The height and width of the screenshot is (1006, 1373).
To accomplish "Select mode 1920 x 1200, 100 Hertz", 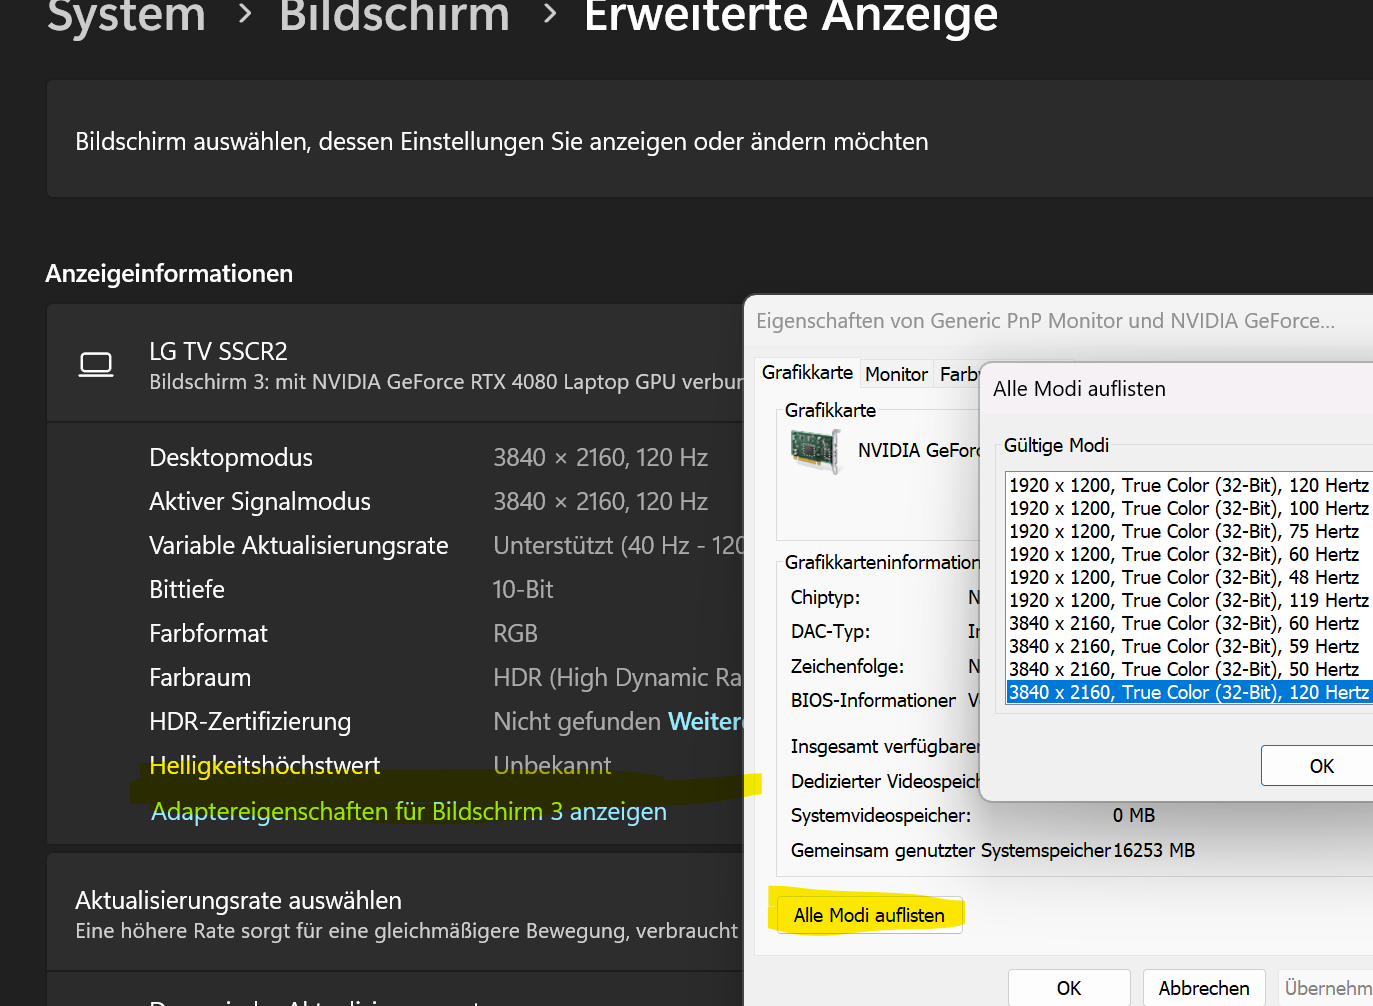I will pos(1189,508).
